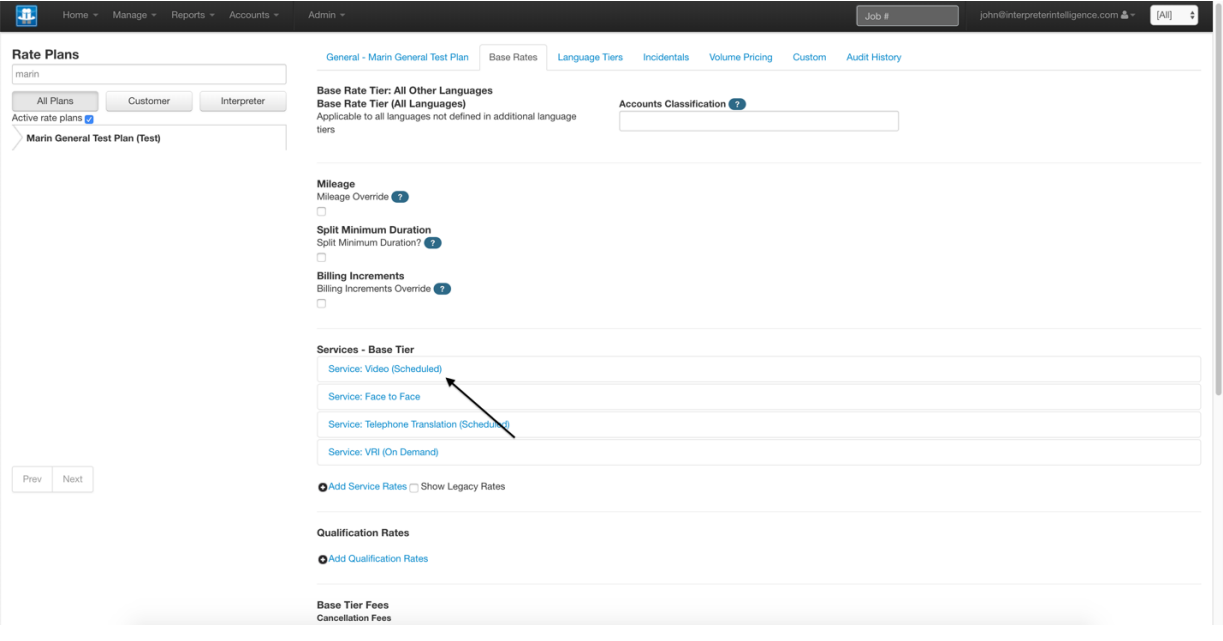The image size is (1223, 641).
Task: Switch to the Language Tiers tab
Action: pyautogui.click(x=590, y=57)
